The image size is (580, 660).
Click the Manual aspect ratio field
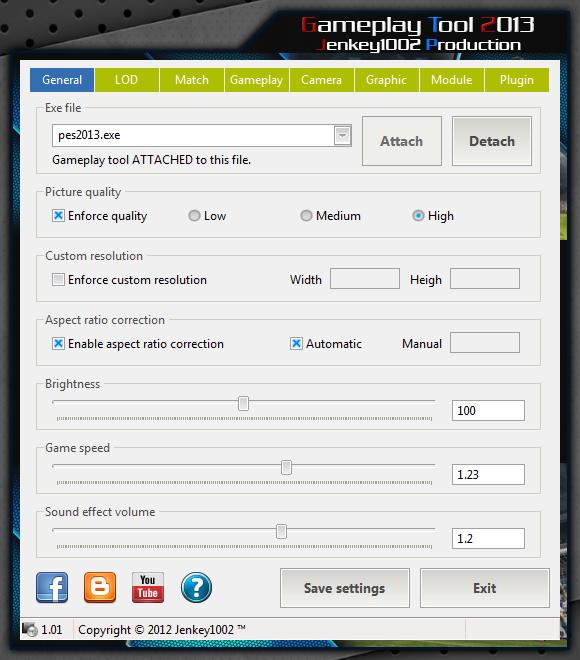click(485, 343)
